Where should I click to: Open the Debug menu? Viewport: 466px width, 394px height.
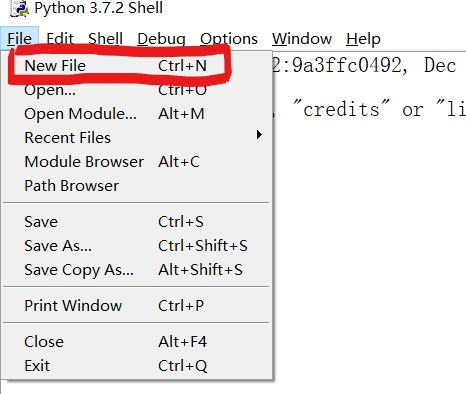point(161,39)
